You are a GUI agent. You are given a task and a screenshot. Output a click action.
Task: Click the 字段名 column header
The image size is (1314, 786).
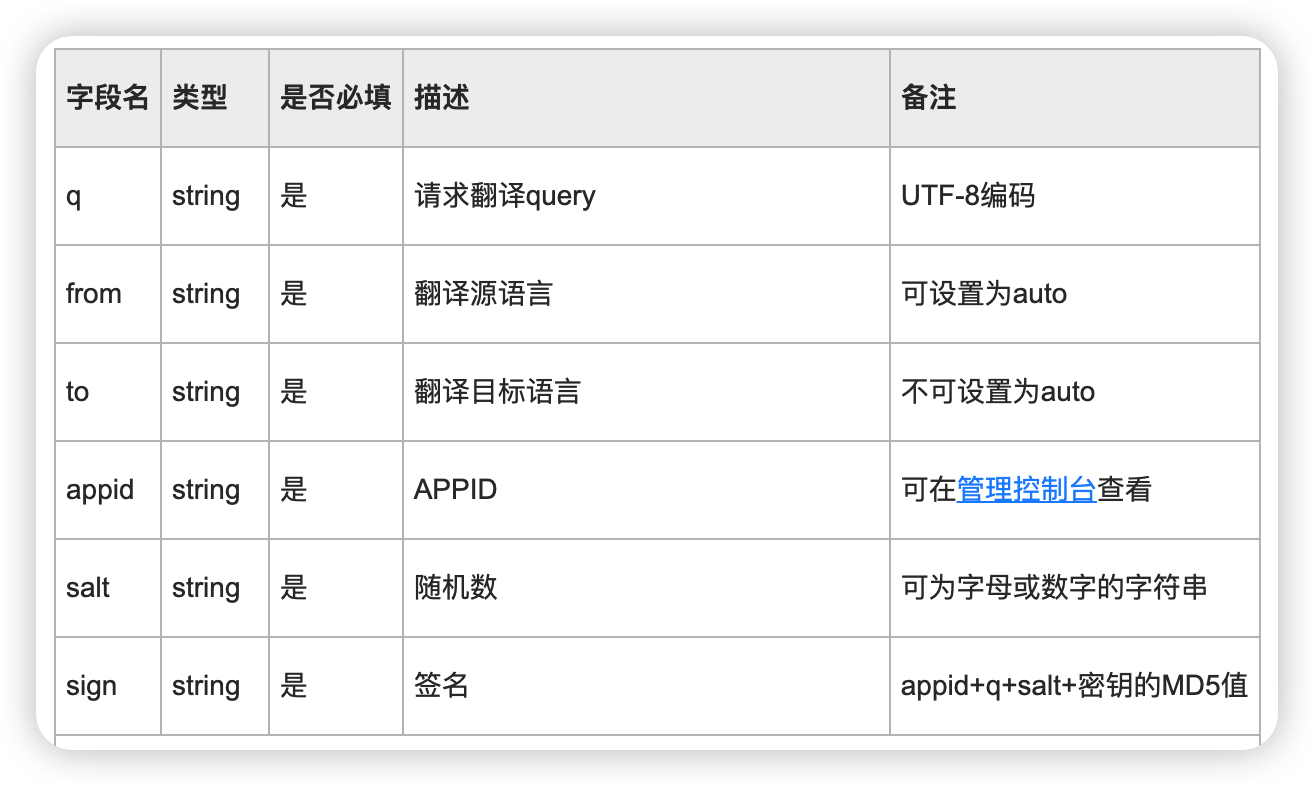pos(107,98)
